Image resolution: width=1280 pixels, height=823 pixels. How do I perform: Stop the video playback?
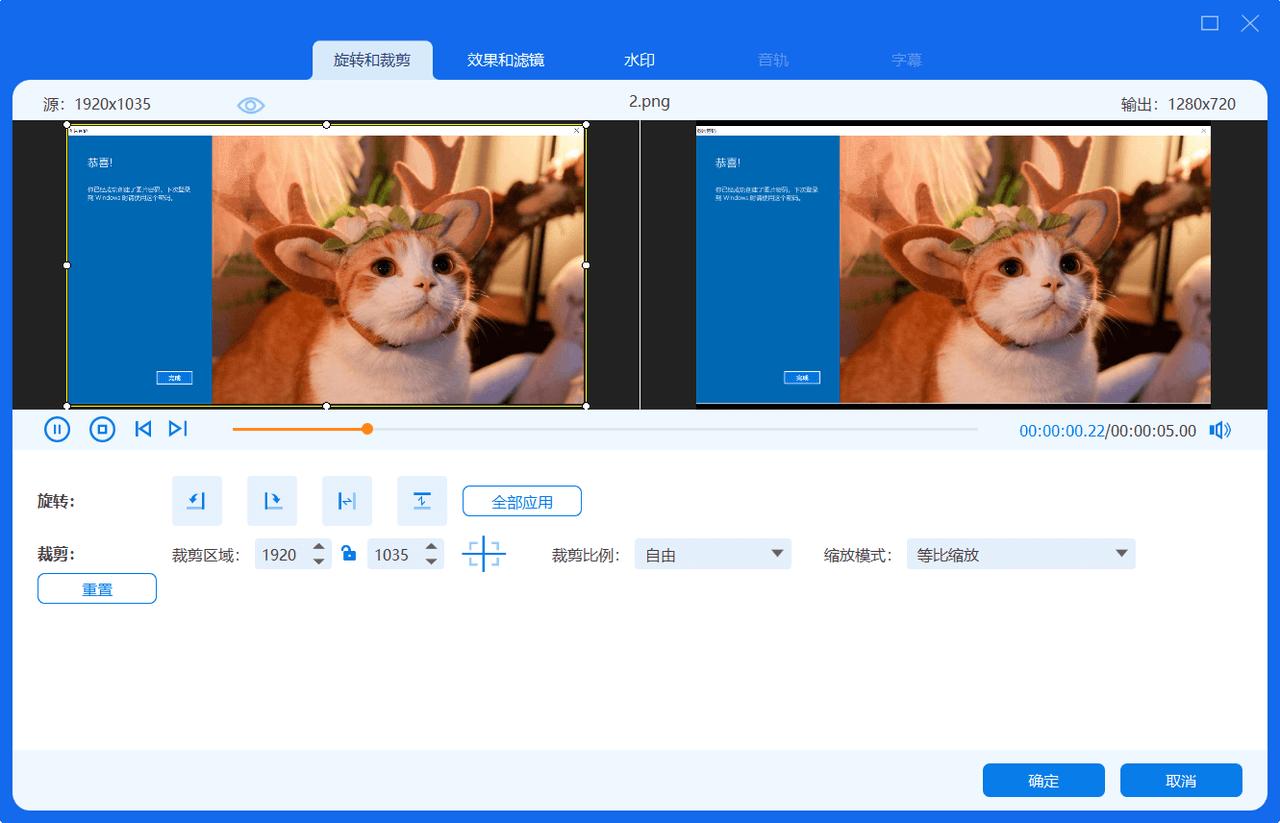[100, 428]
